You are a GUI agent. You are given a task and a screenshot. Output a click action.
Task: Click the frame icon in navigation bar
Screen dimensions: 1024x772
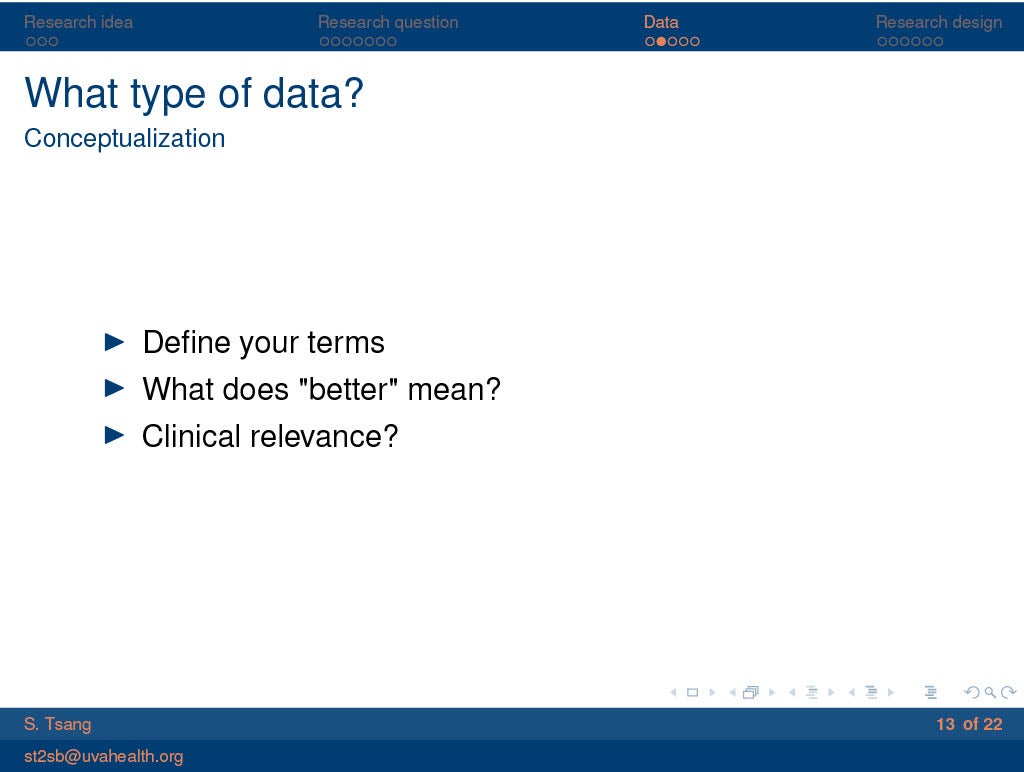click(x=751, y=692)
